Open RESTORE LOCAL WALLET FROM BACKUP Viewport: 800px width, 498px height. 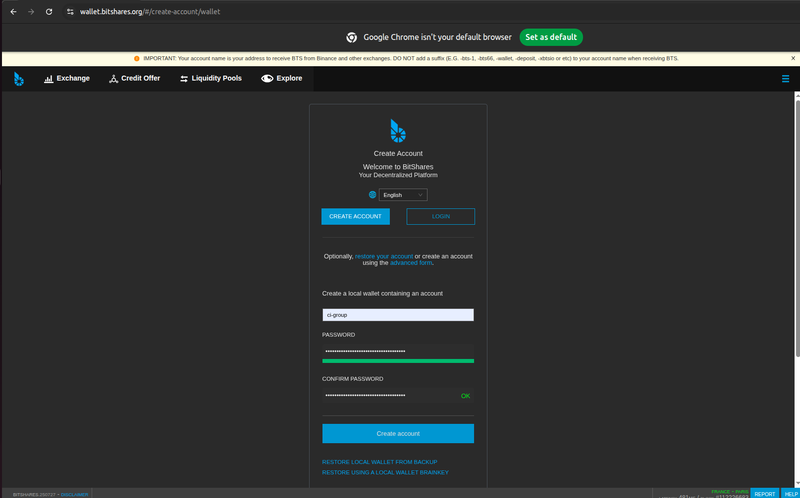pos(380,462)
